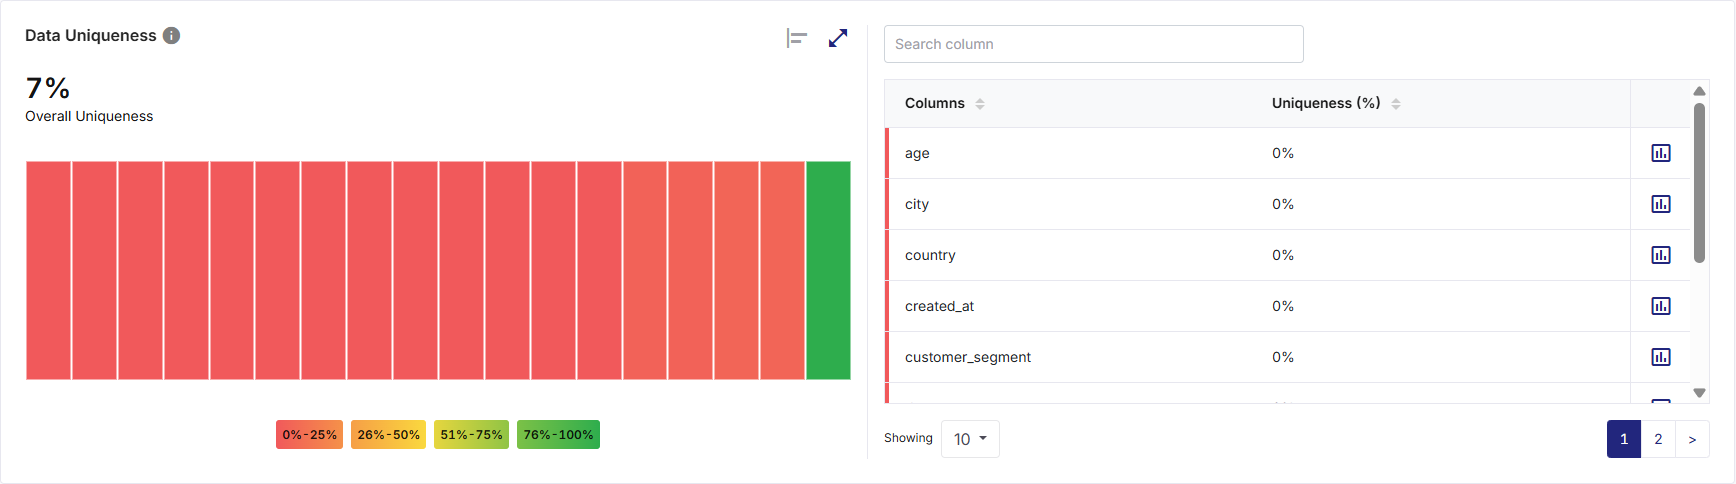The height and width of the screenshot is (484, 1736).
Task: Toggle the 76%-100% legend filter
Action: point(558,435)
